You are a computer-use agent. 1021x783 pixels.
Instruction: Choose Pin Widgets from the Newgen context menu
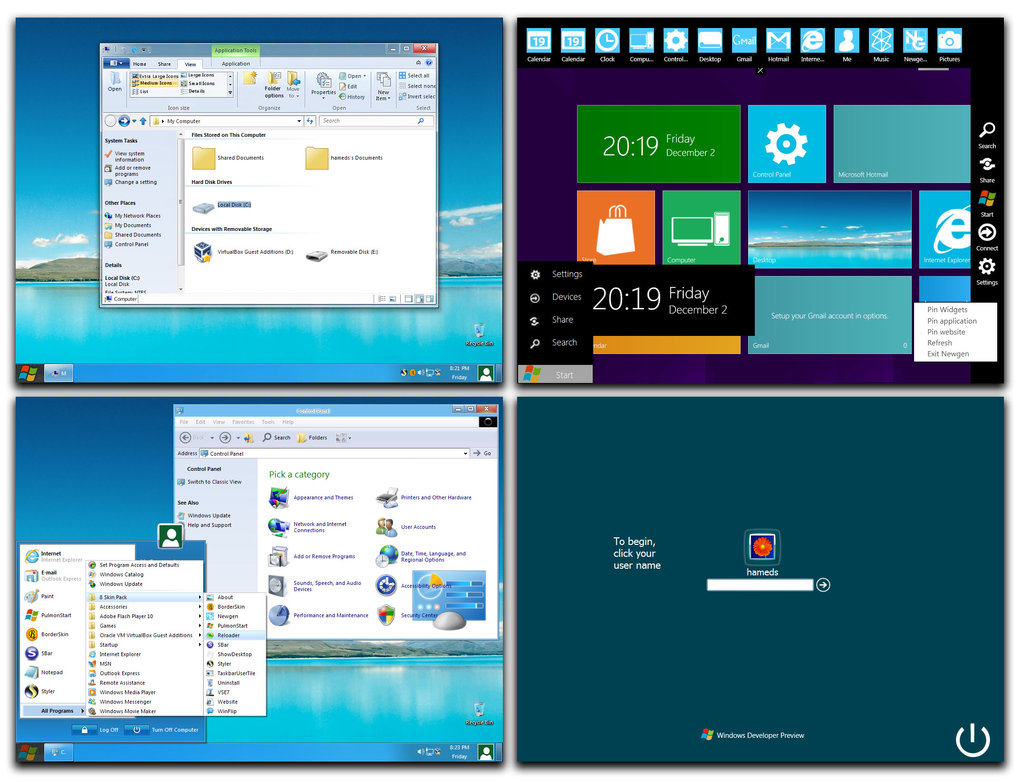[947, 309]
